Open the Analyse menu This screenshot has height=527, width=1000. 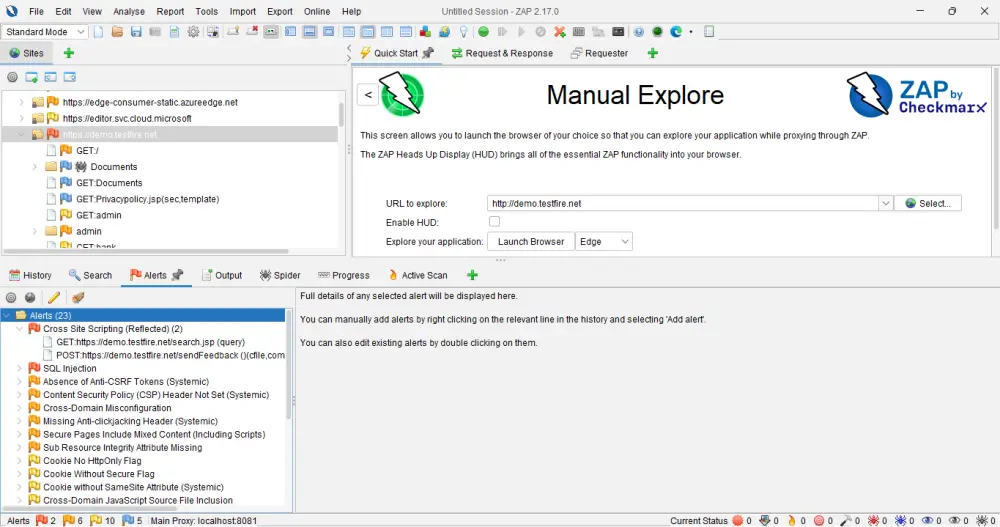tap(129, 11)
